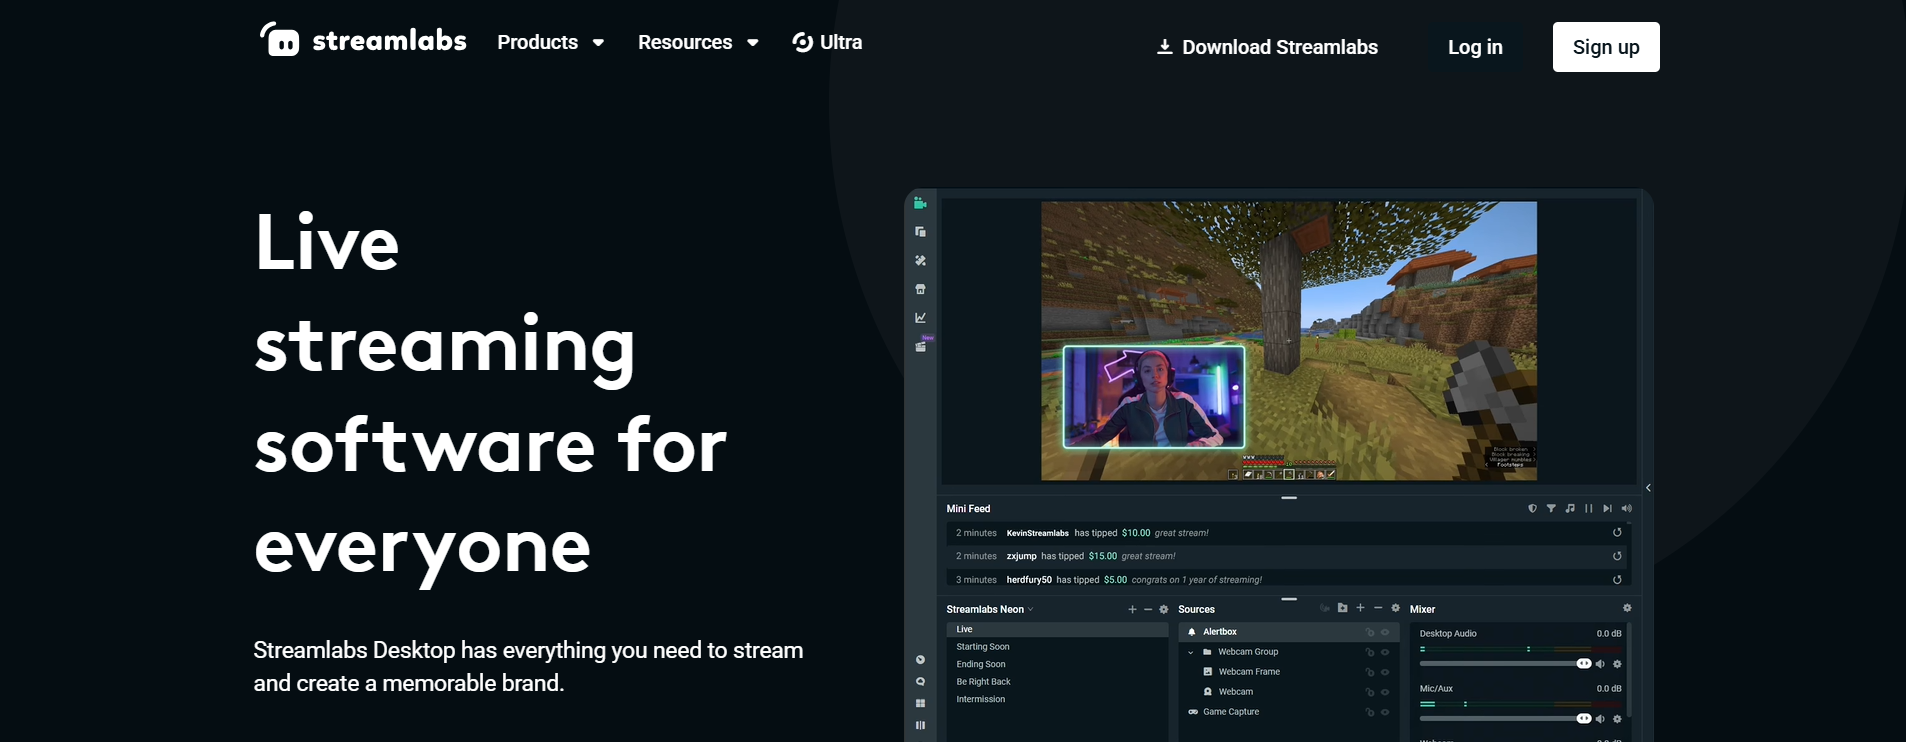Image resolution: width=1906 pixels, height=742 pixels.
Task: Open Mixer panel settings gear
Action: 1627,608
